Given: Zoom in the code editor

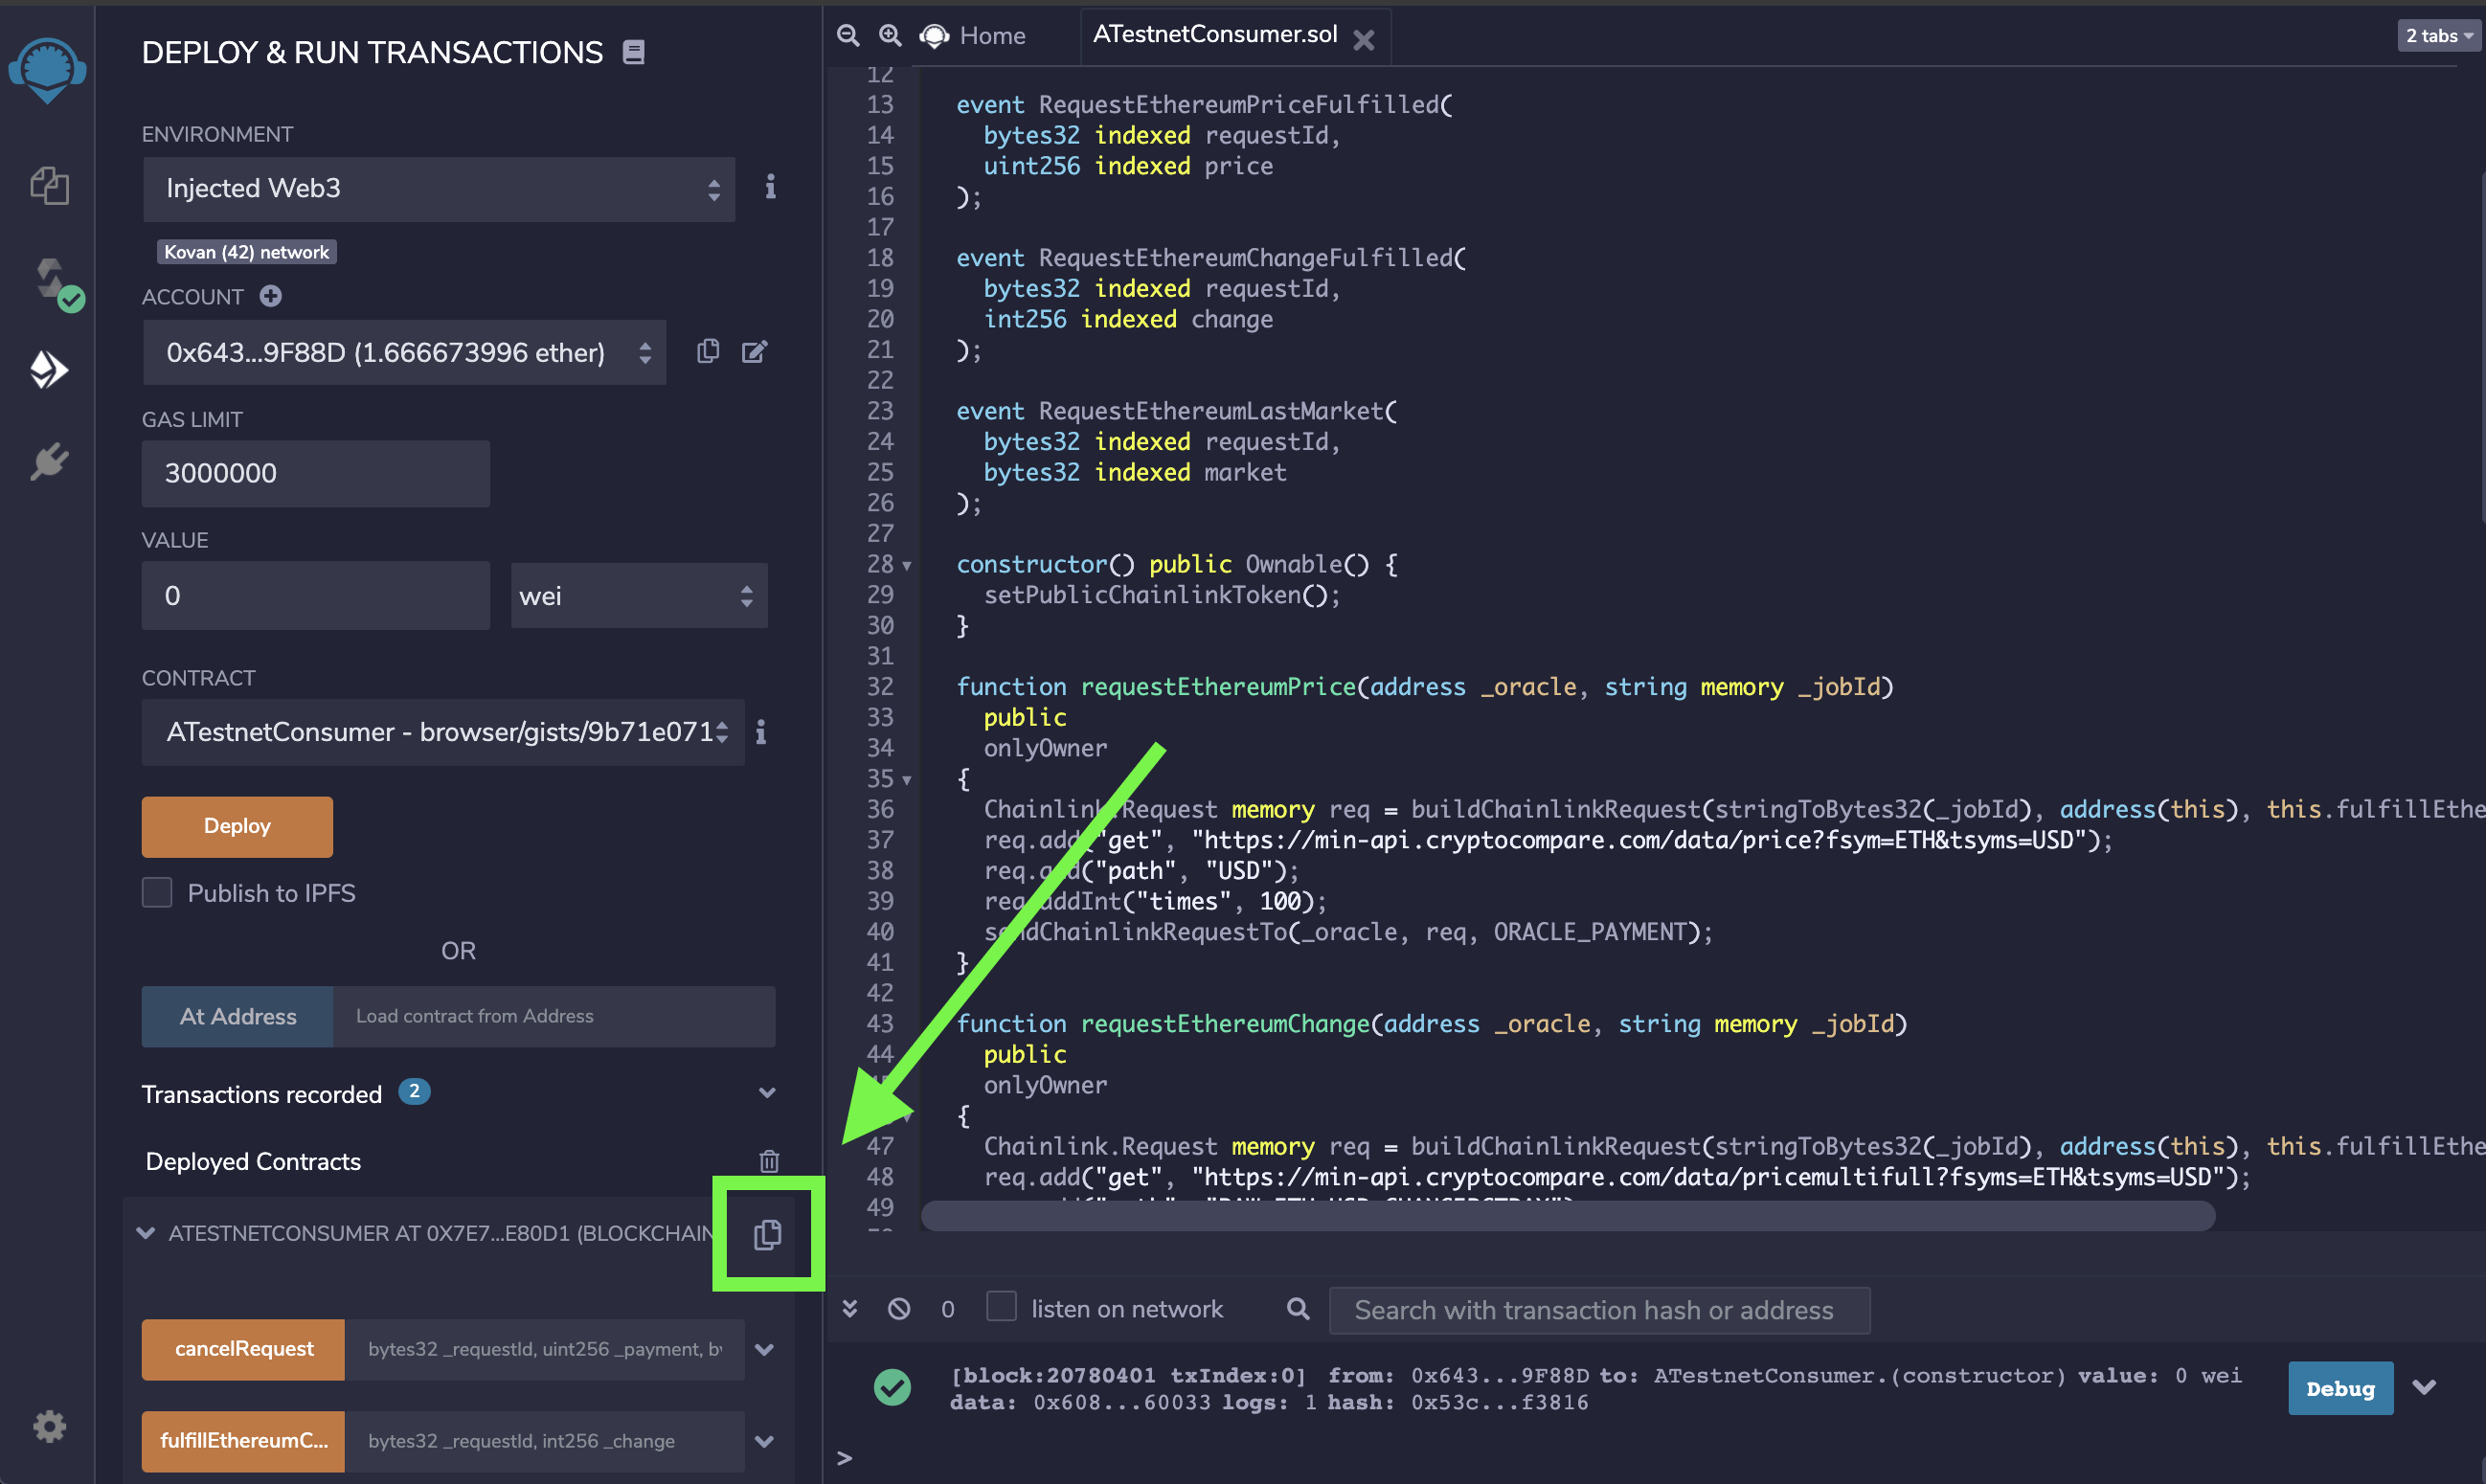Looking at the screenshot, I should (x=890, y=35).
